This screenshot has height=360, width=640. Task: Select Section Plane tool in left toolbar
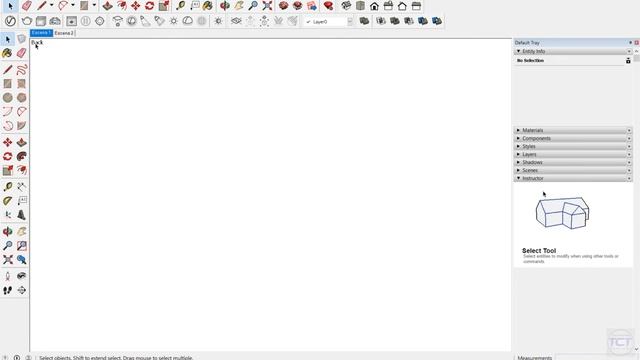click(x=22, y=290)
